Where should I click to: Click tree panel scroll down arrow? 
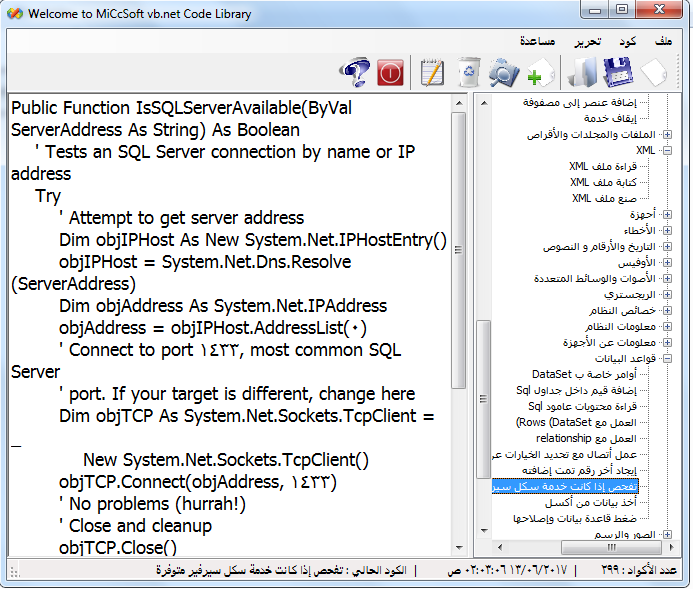484,530
